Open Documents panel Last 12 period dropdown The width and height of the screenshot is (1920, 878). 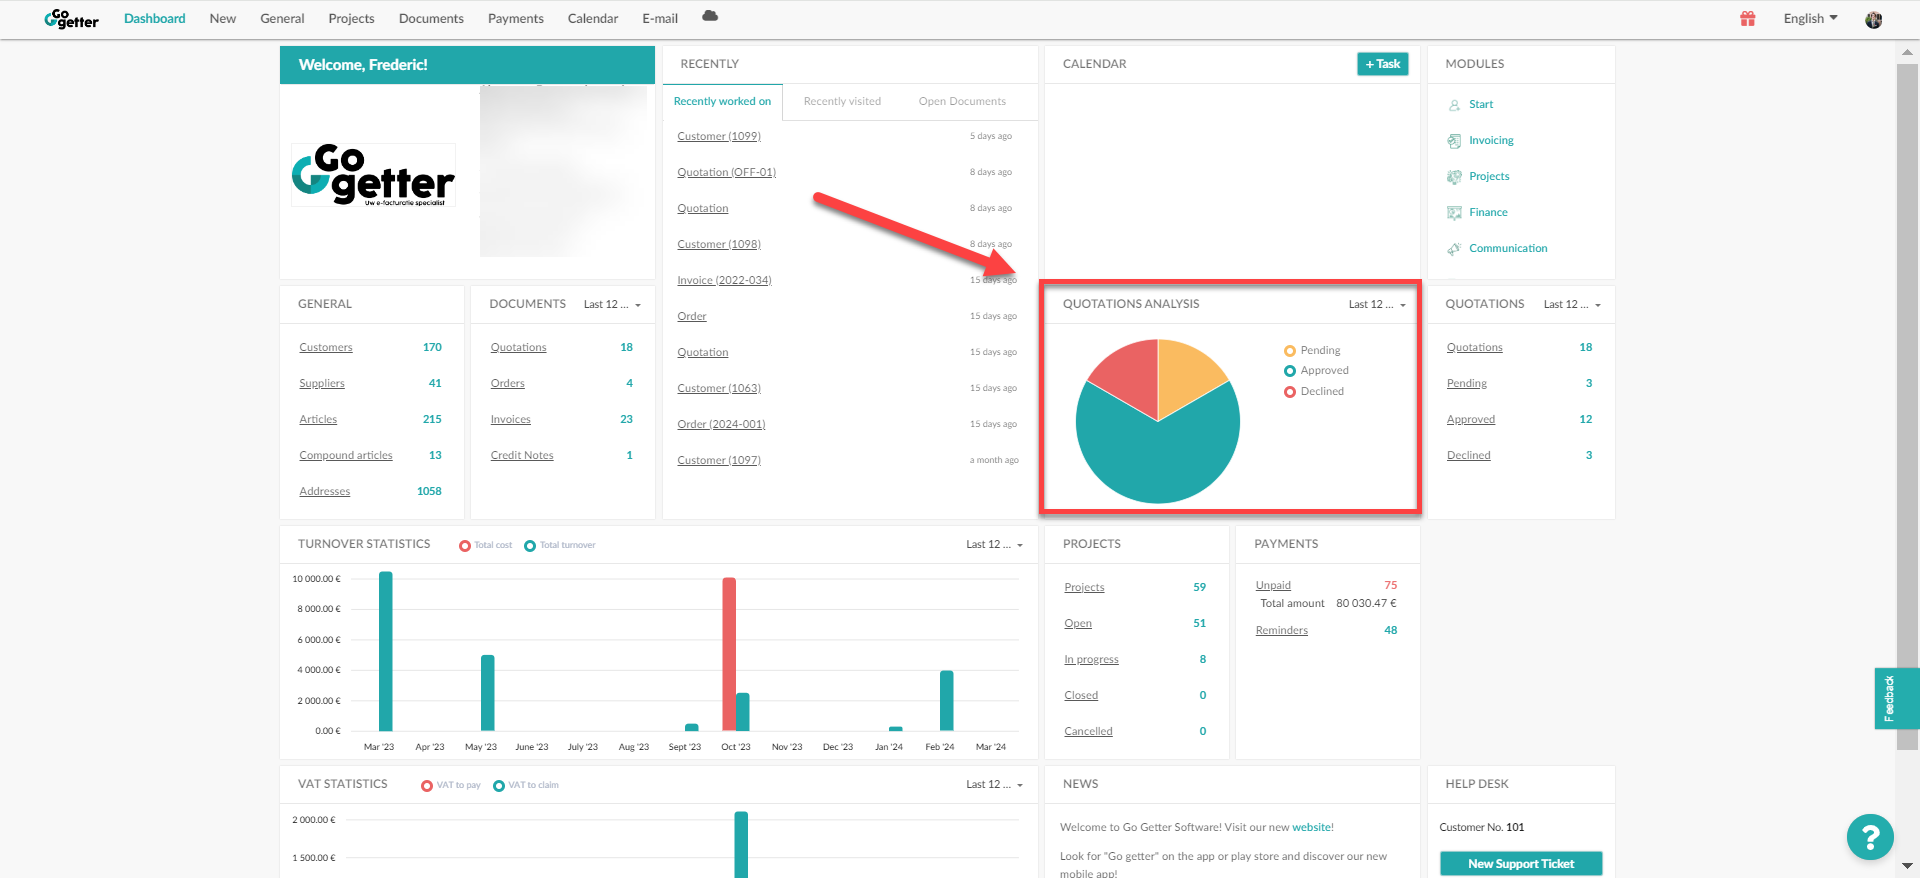612,305
